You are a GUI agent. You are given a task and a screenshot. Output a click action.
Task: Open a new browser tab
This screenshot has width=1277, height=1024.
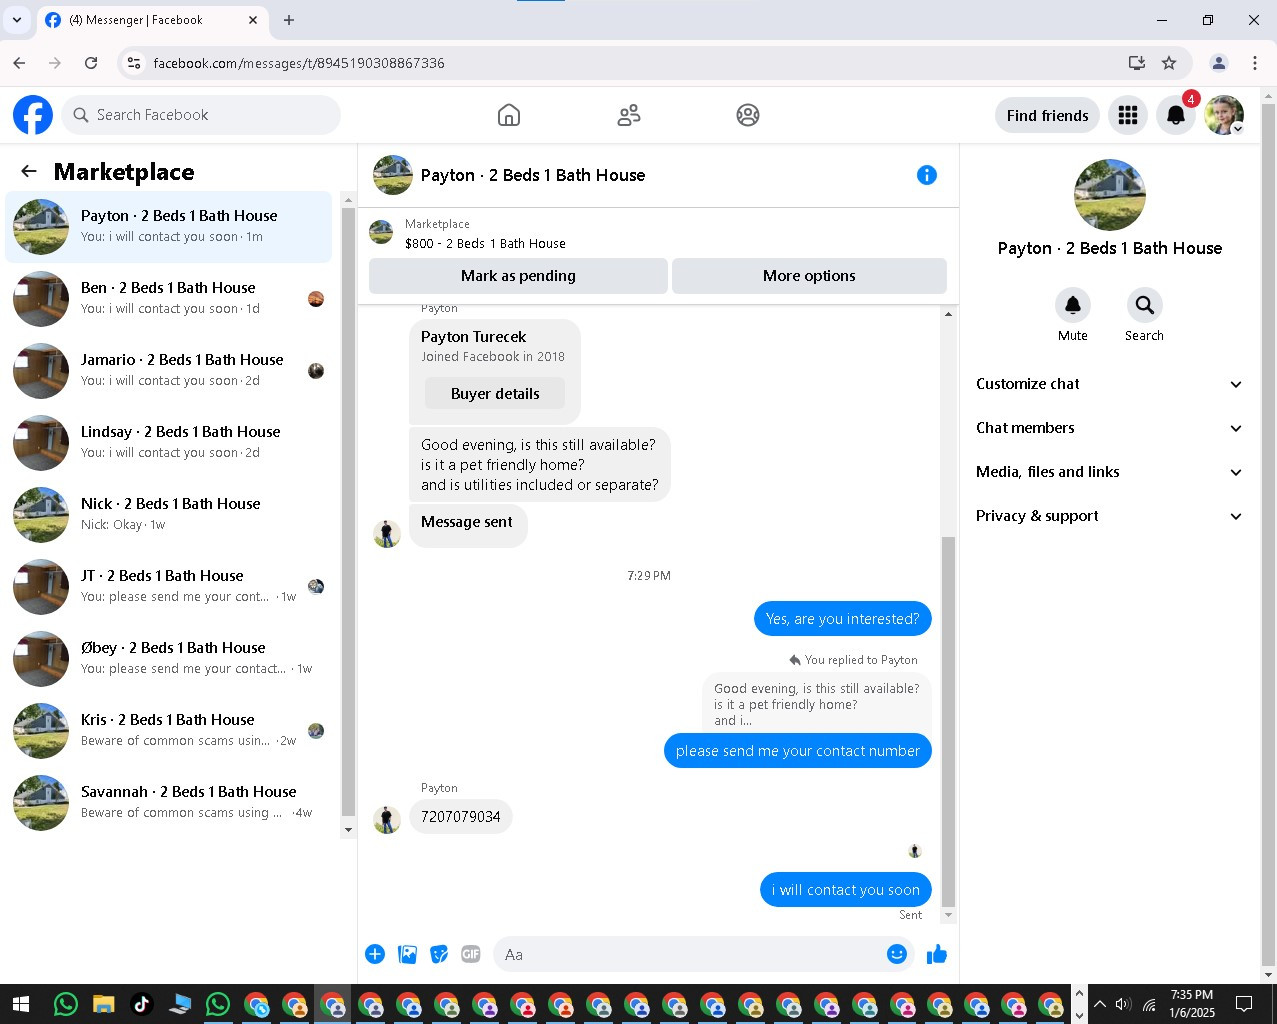[x=289, y=20]
